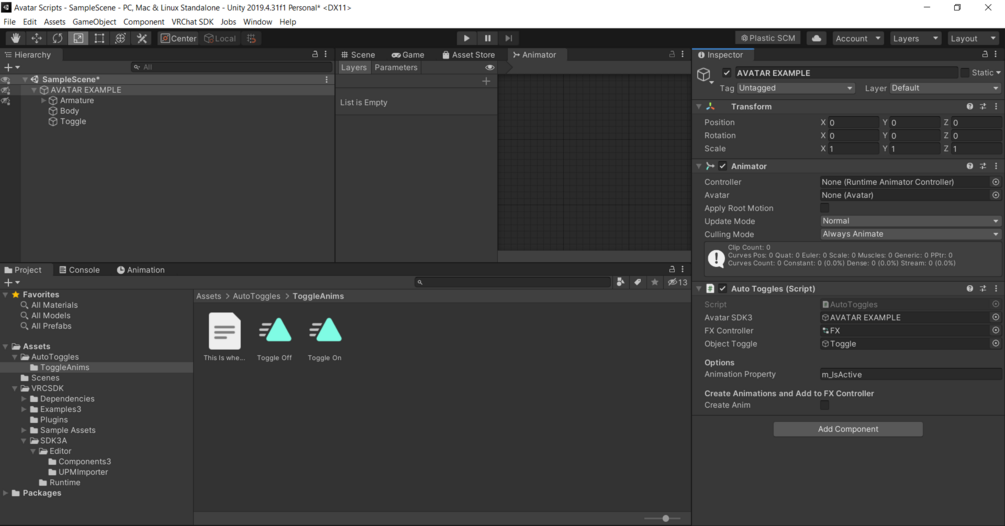
Task: Open the File menu
Action: pos(10,22)
